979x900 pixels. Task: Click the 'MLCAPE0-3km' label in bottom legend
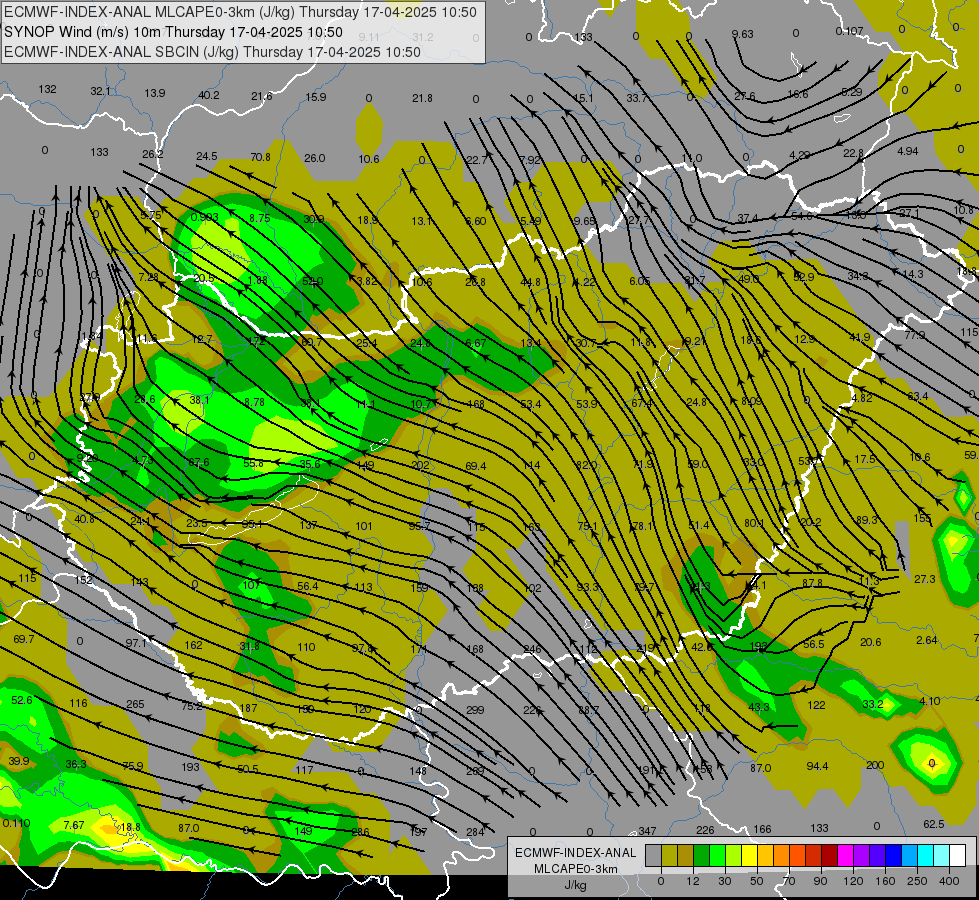point(575,869)
